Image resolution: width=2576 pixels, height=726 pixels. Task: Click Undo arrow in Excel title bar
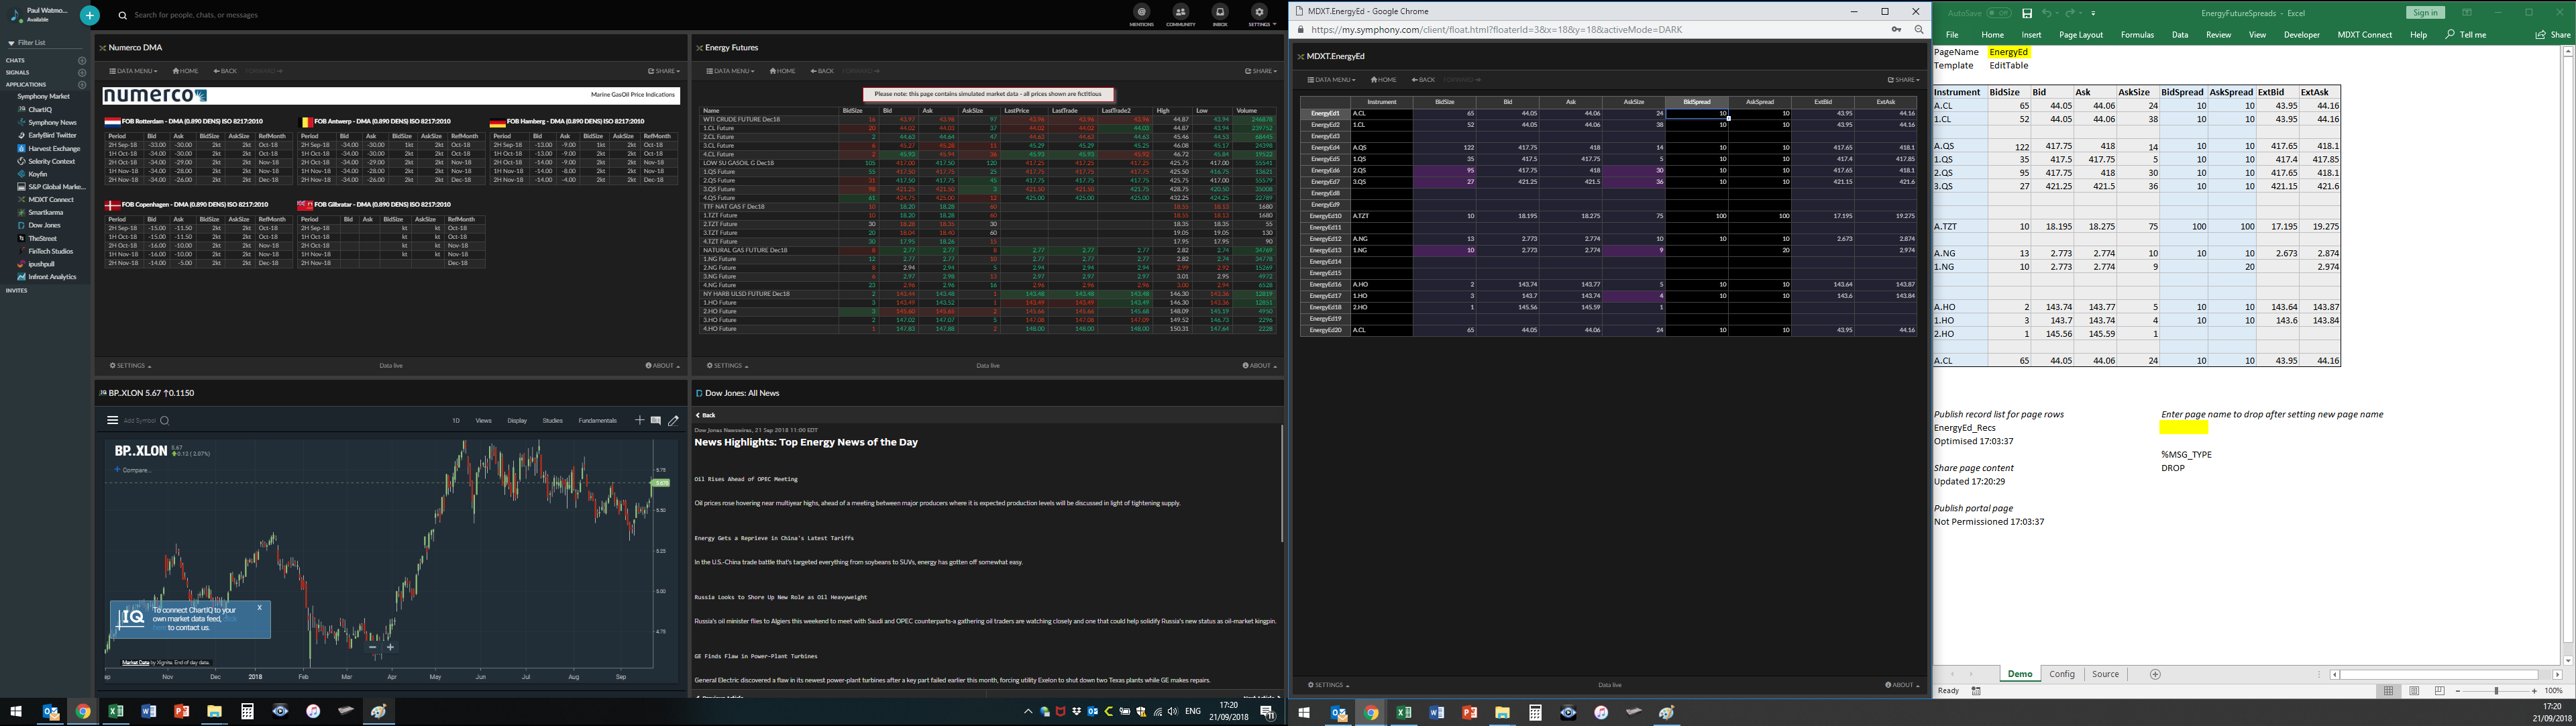click(x=2047, y=13)
